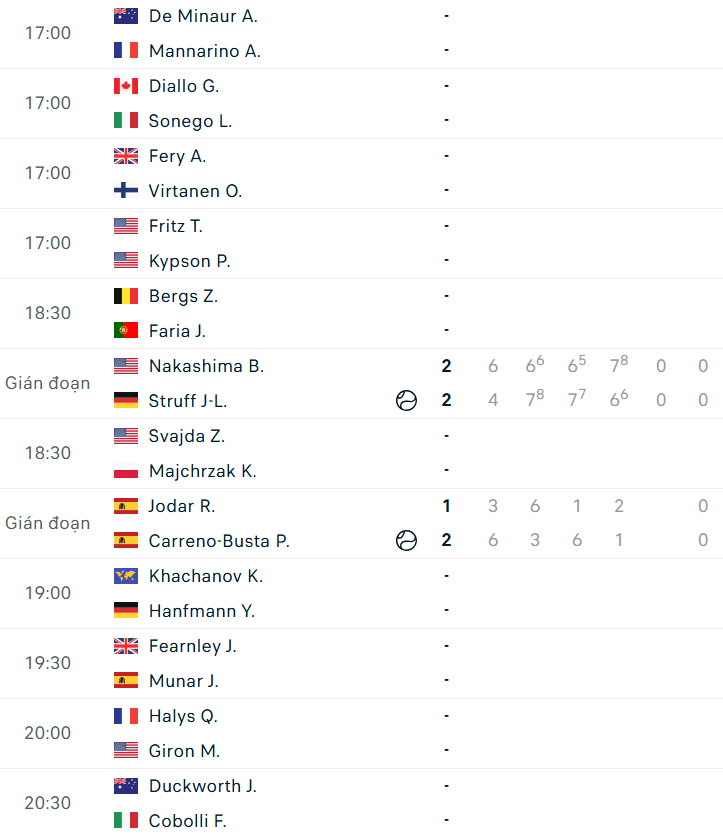Click the Polish flag beside Majchrzak K.

click(126, 471)
